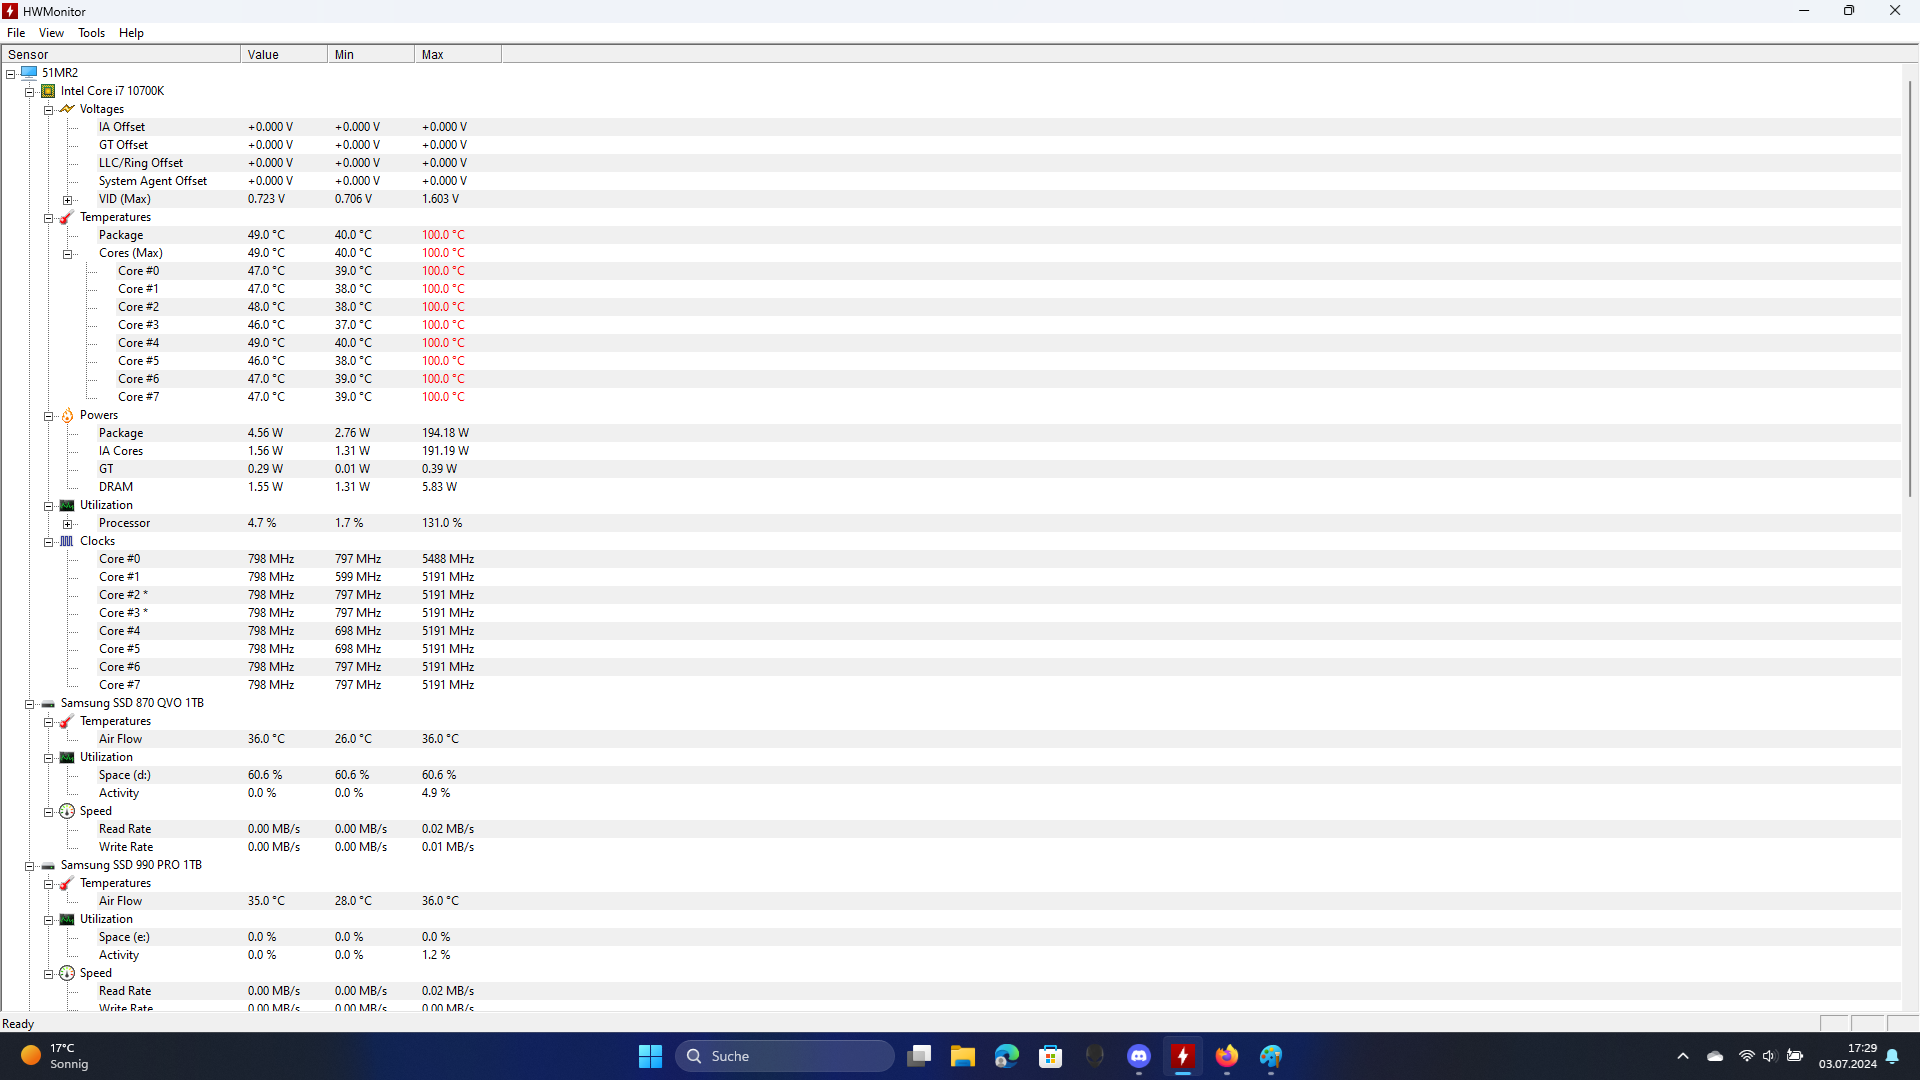Click the Max column header

coord(457,54)
